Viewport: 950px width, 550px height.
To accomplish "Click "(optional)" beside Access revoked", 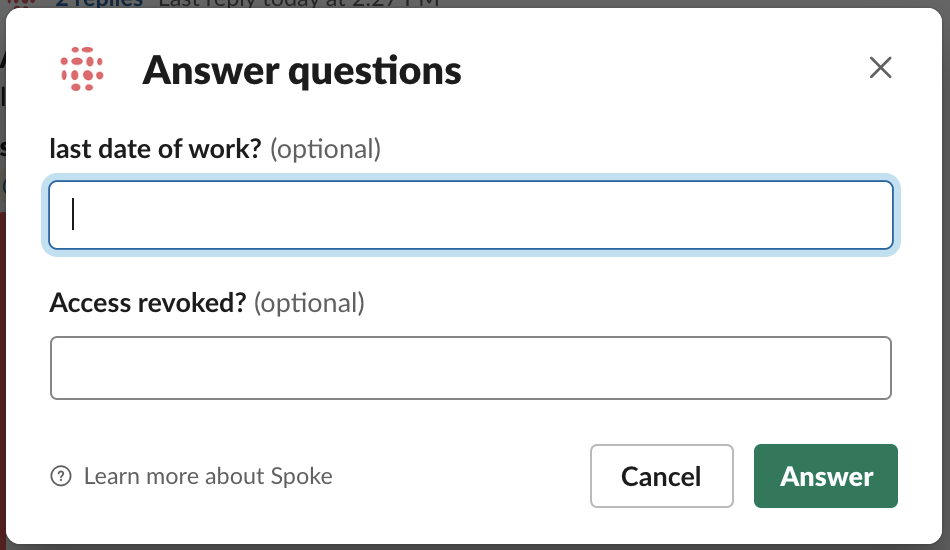I will tap(309, 303).
